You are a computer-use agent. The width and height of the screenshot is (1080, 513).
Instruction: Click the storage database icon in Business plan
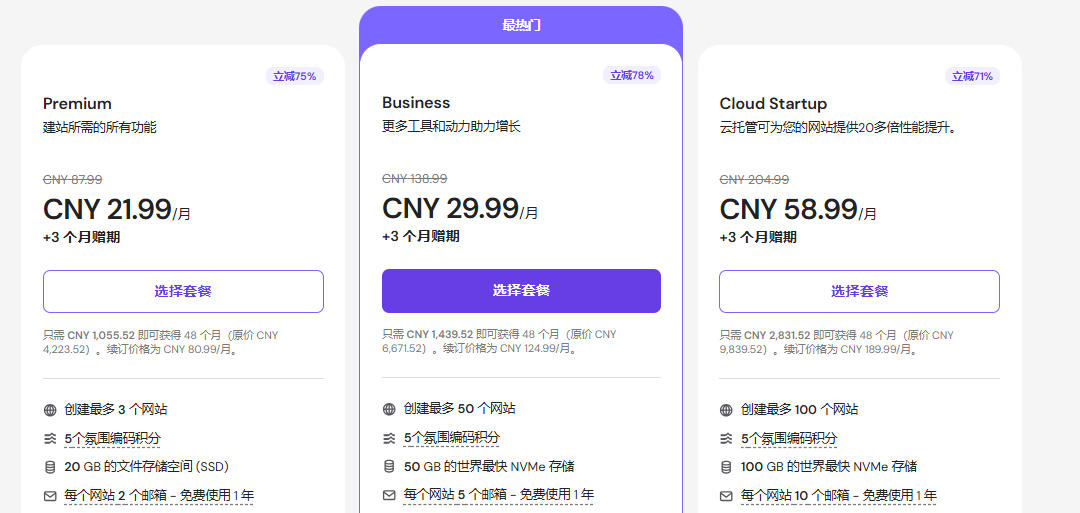click(x=389, y=467)
